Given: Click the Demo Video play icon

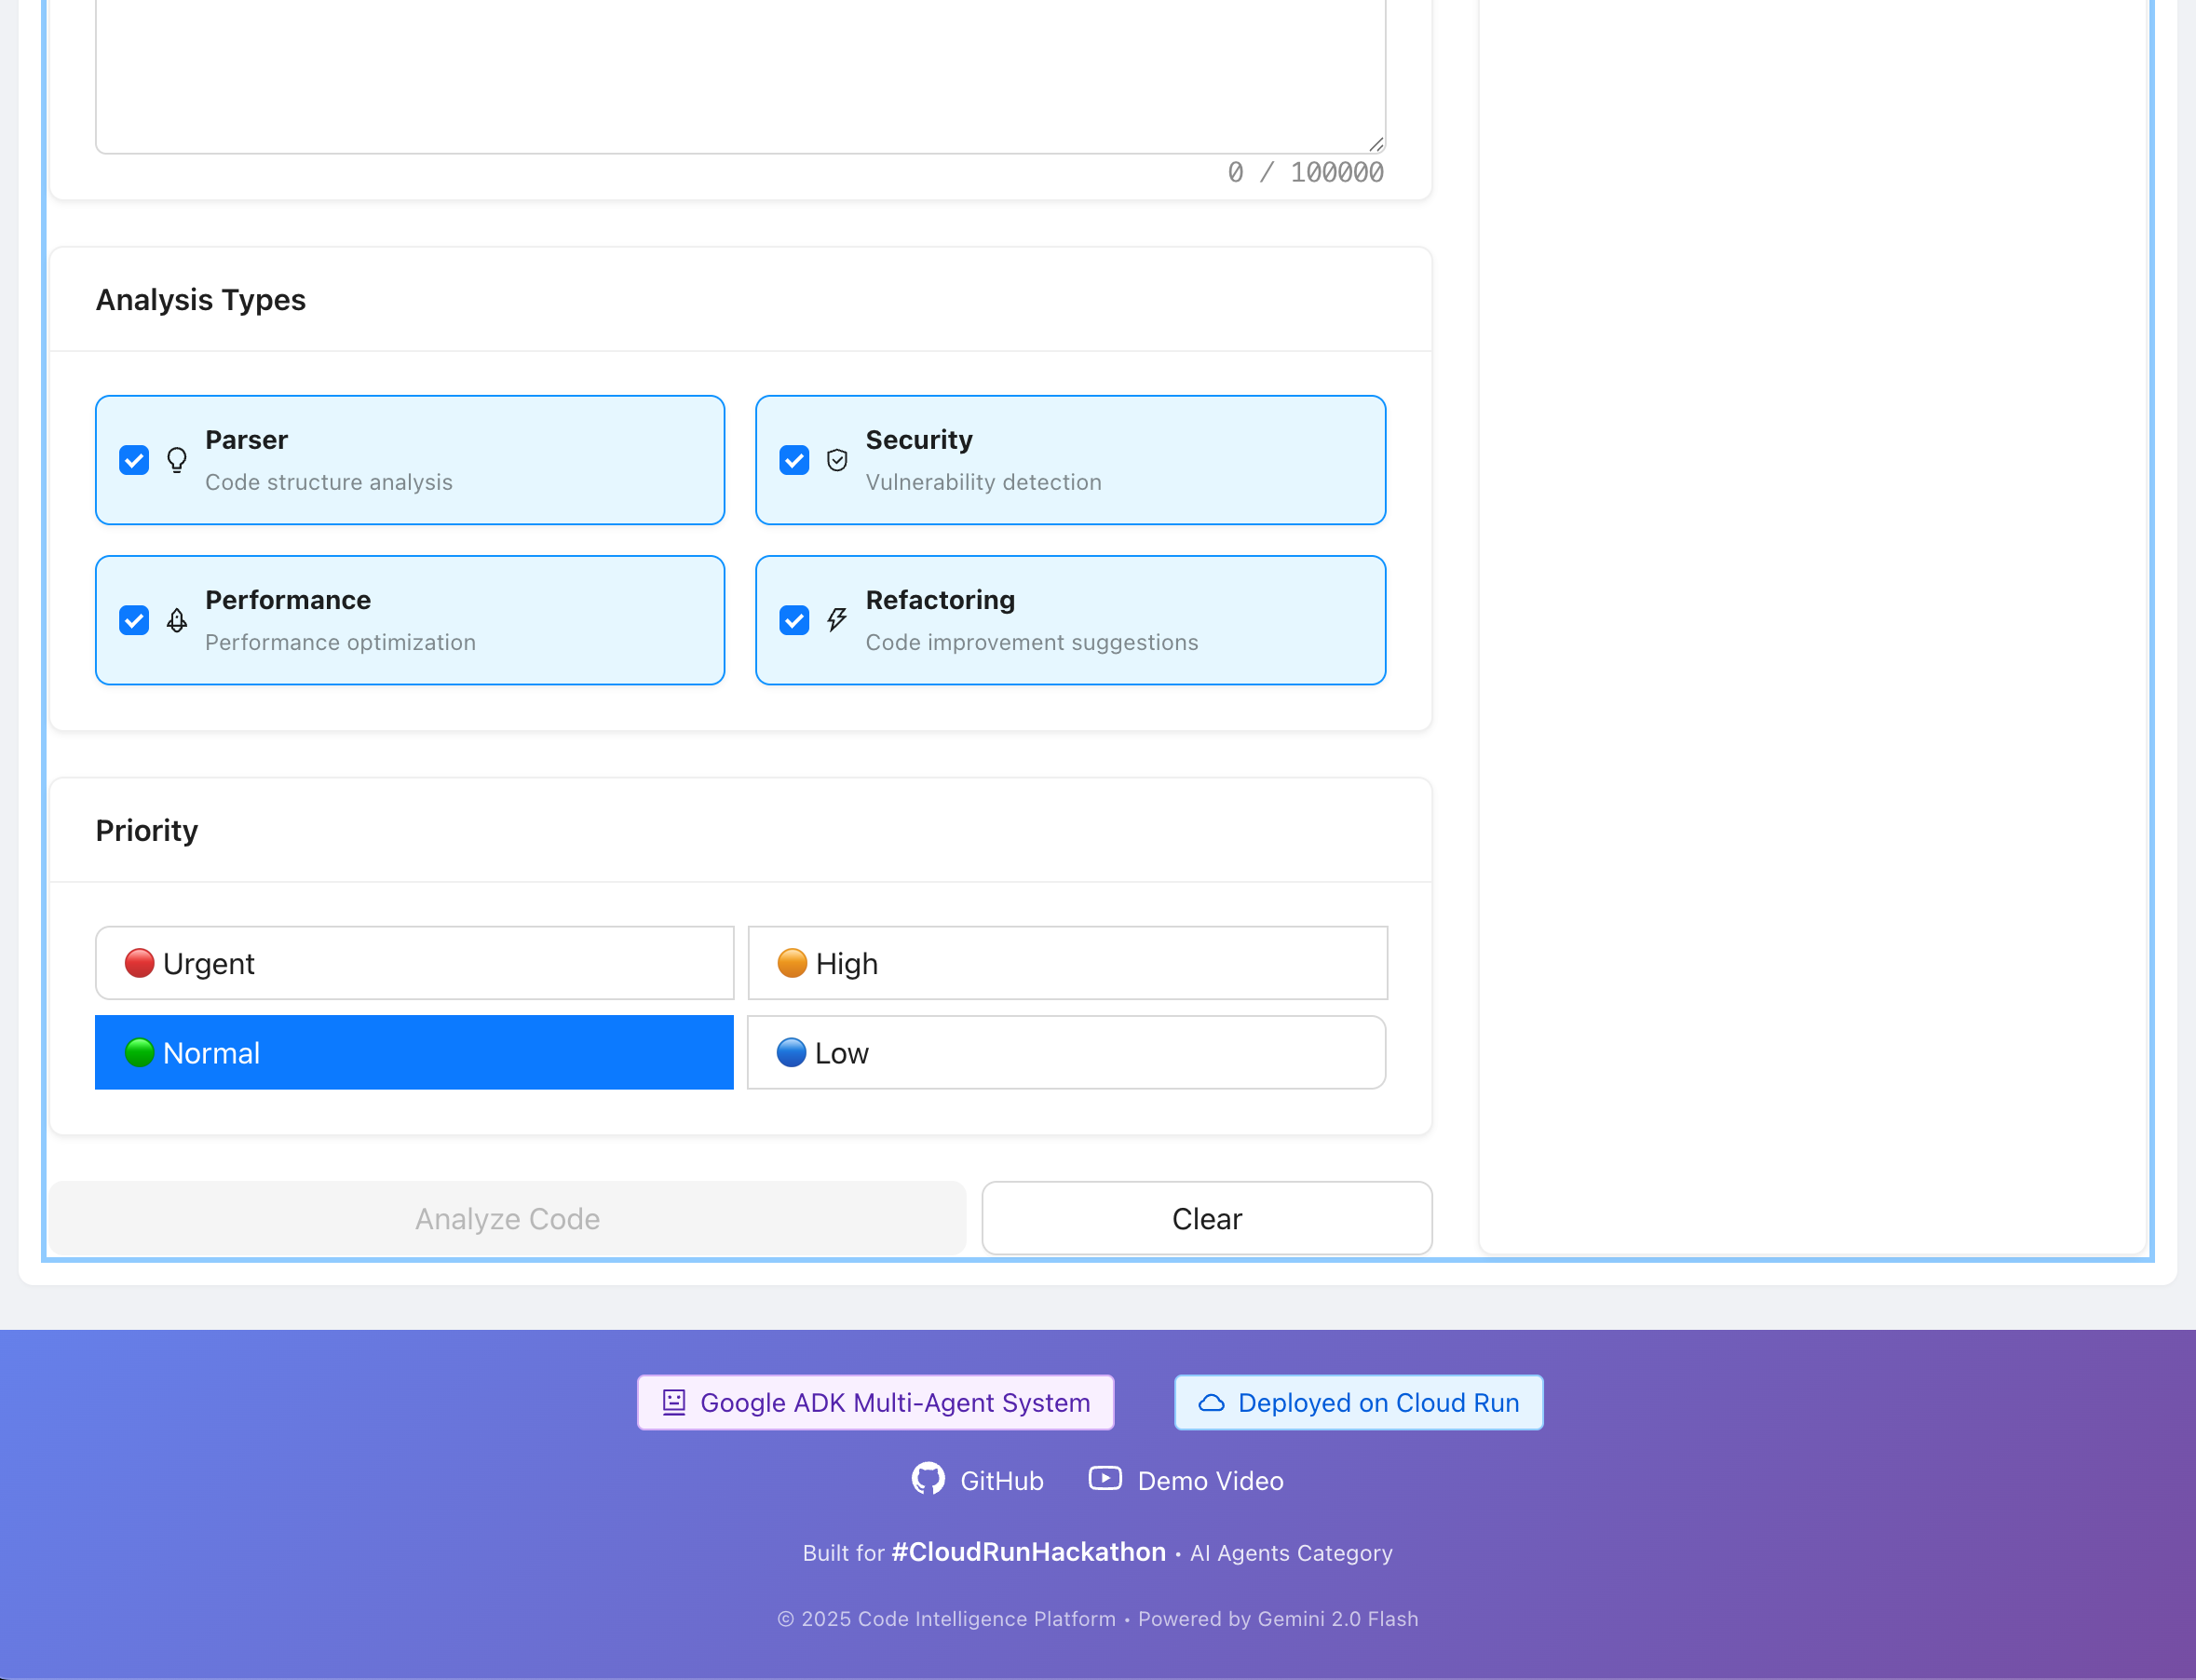Looking at the screenshot, I should coord(1105,1479).
